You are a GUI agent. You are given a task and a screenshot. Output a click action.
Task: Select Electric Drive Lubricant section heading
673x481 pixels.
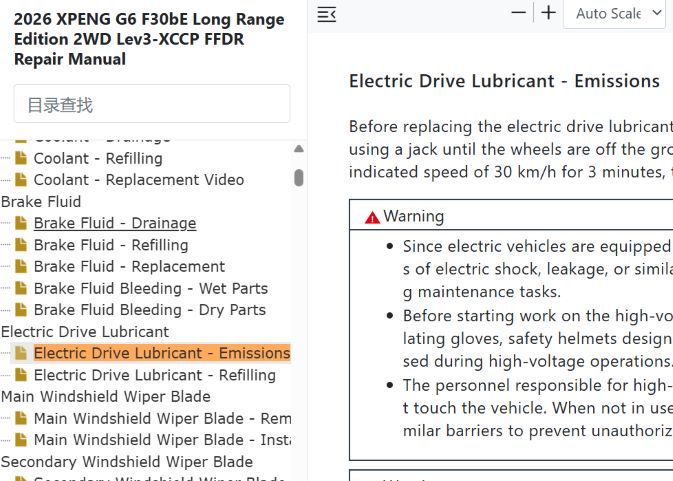85,332
